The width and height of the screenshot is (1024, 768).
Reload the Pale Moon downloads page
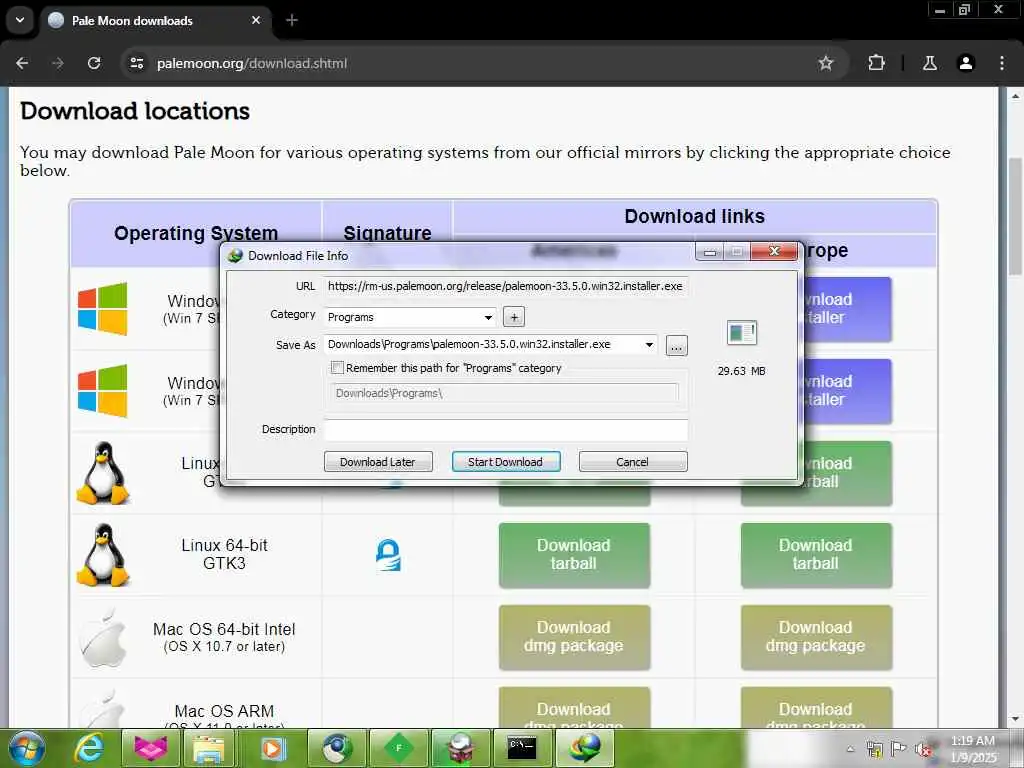point(94,63)
